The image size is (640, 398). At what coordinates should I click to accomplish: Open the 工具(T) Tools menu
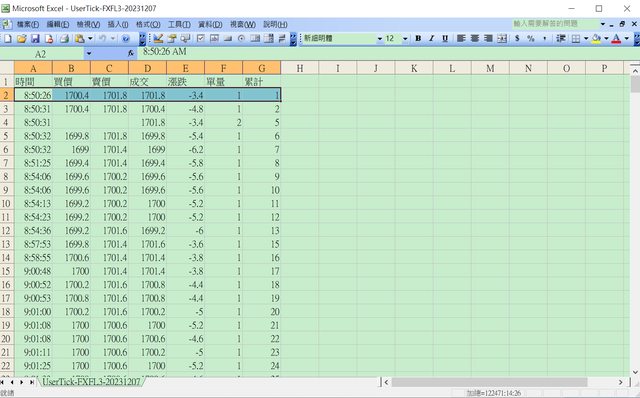179,24
